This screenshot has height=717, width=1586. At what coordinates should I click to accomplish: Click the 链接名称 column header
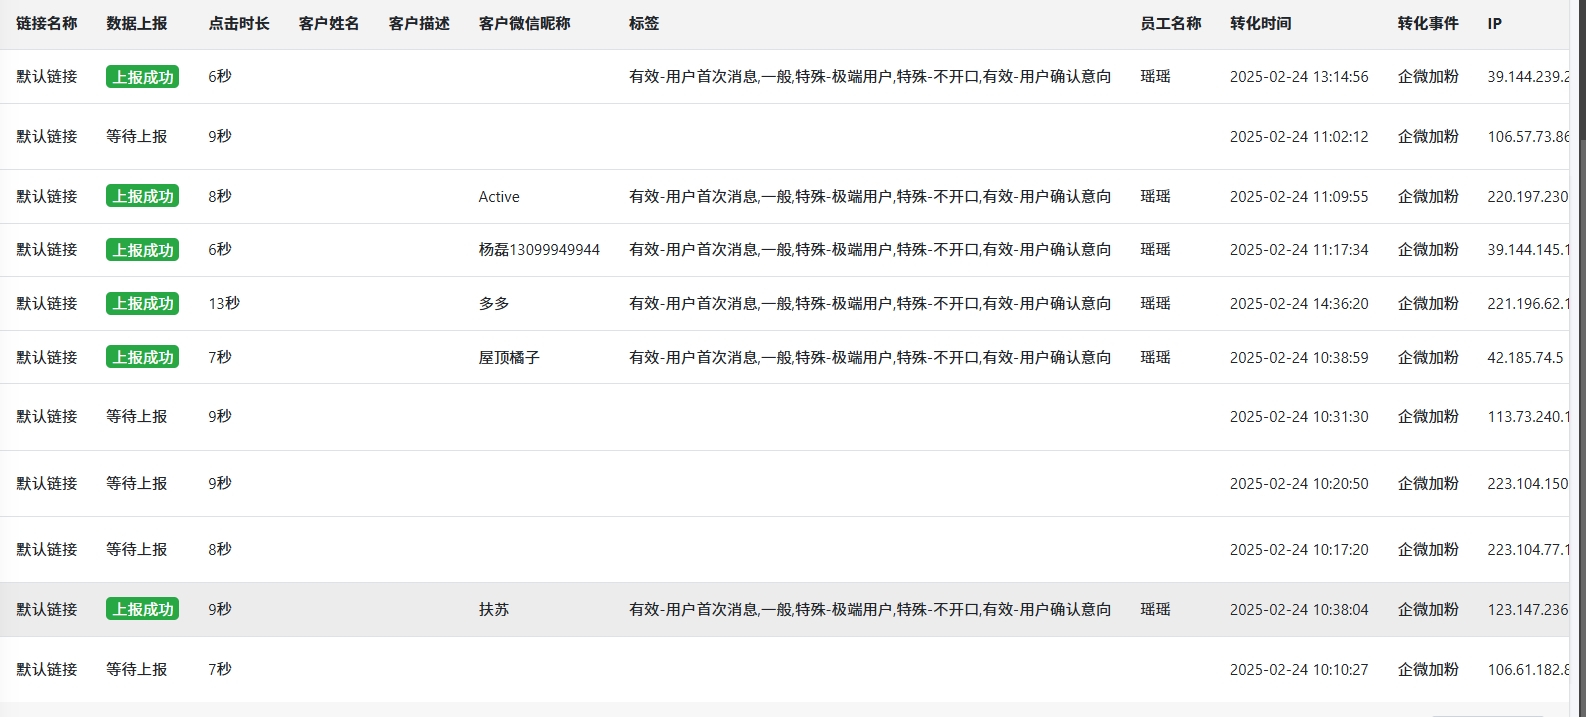point(47,23)
